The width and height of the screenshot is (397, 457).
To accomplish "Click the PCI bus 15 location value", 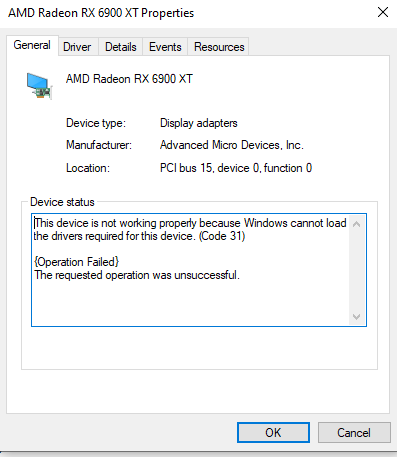I will [x=236, y=168].
